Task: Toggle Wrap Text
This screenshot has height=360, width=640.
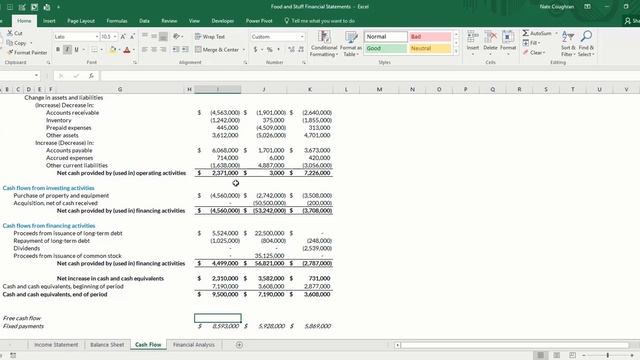Action: pos(210,37)
